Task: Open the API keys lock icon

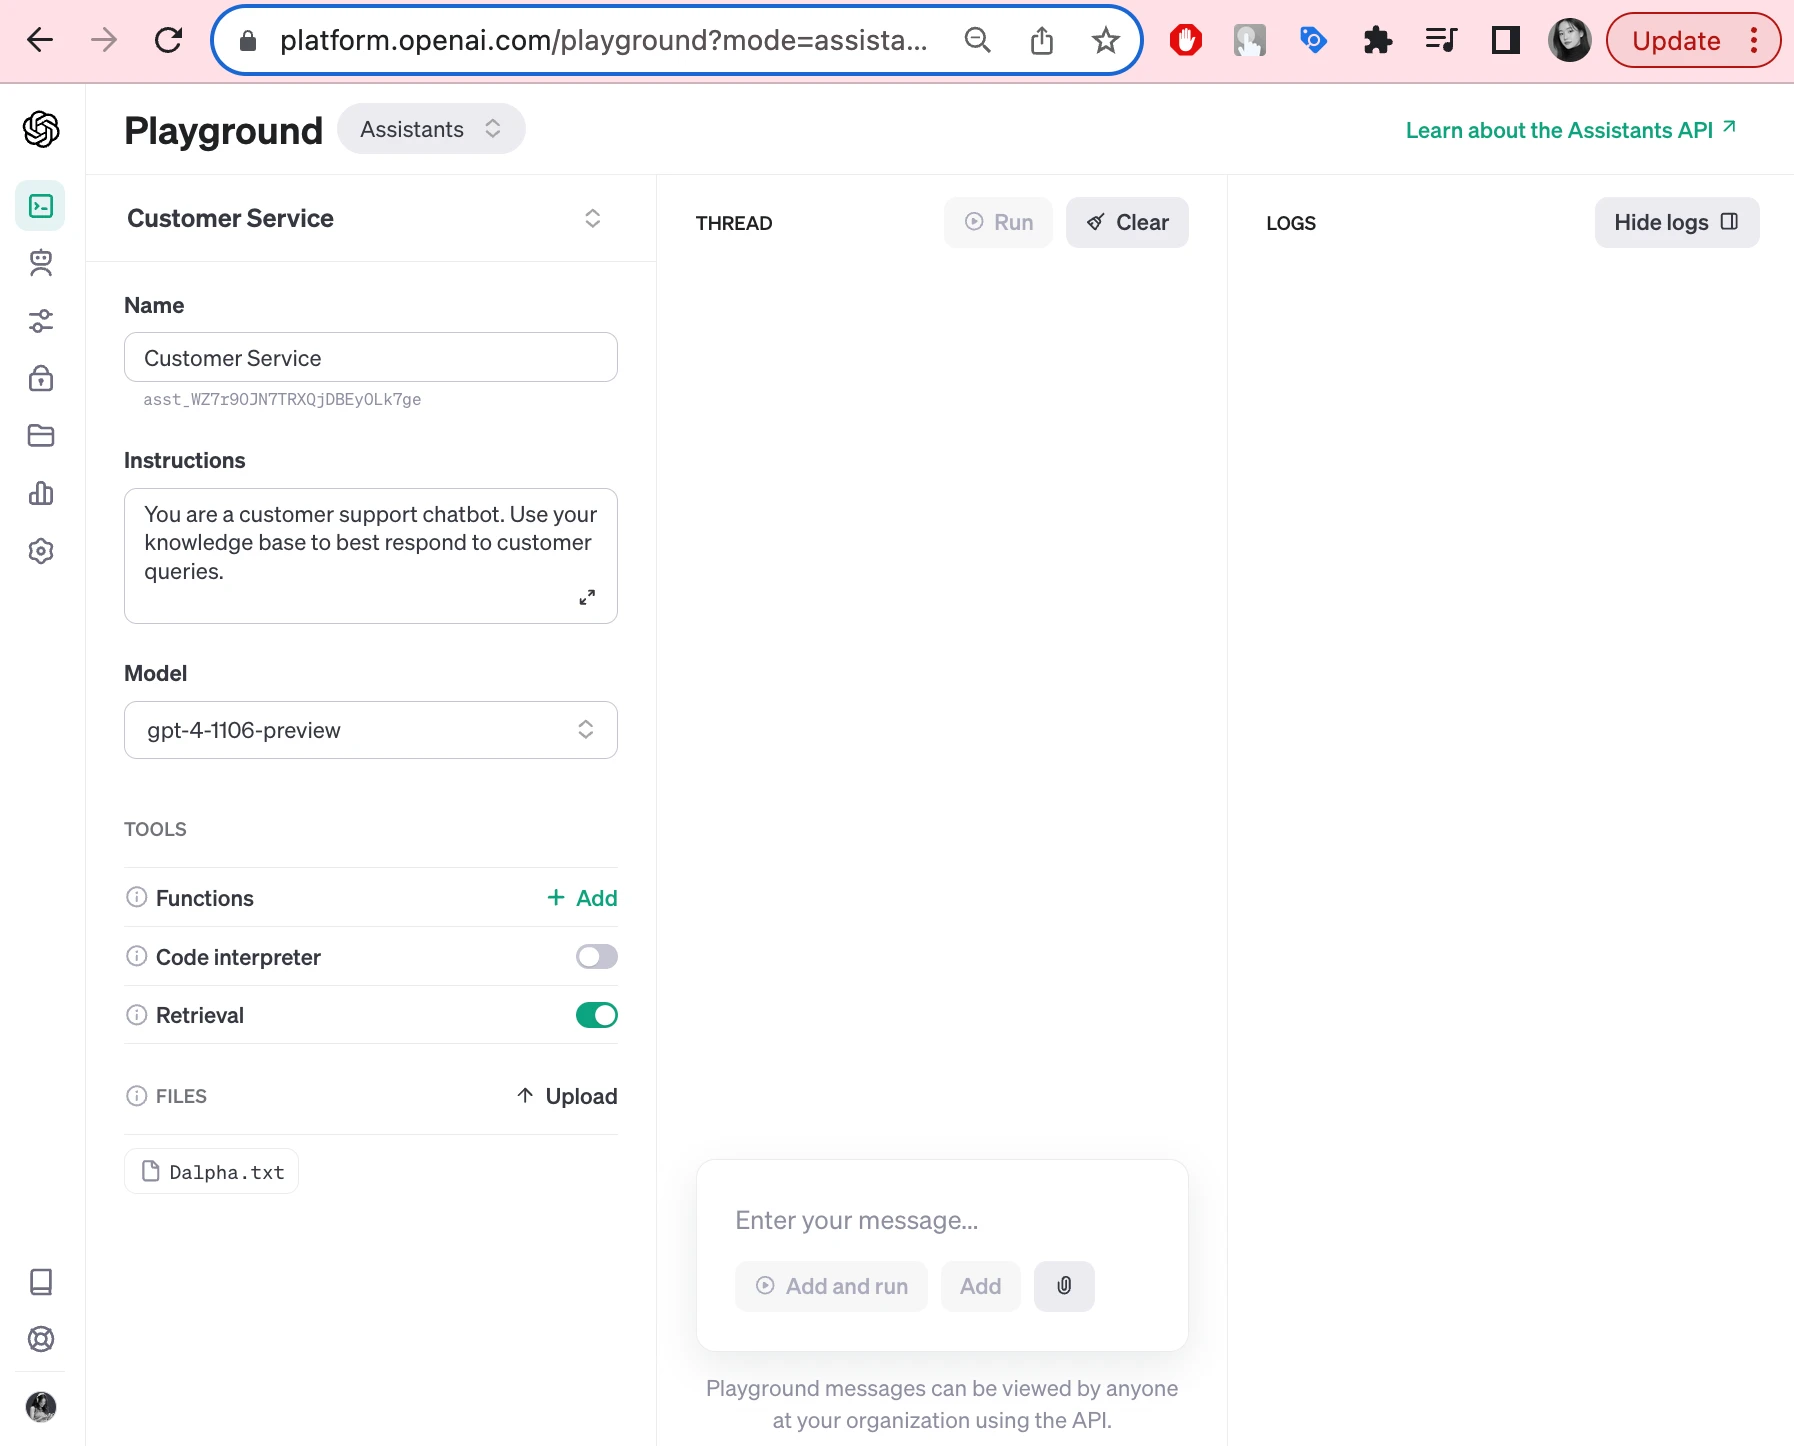Action: (41, 378)
